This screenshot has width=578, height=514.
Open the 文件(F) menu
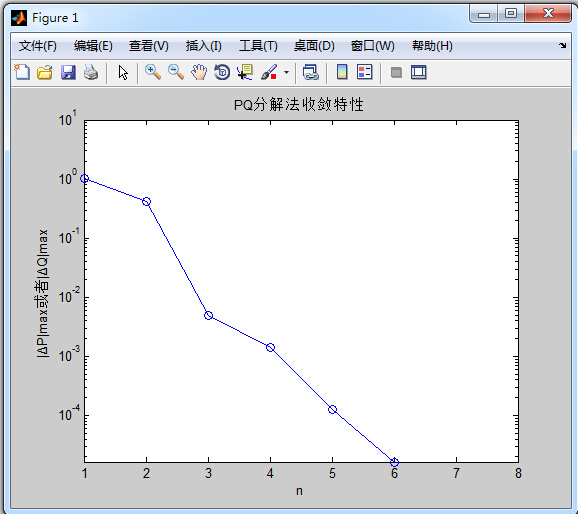(x=38, y=46)
